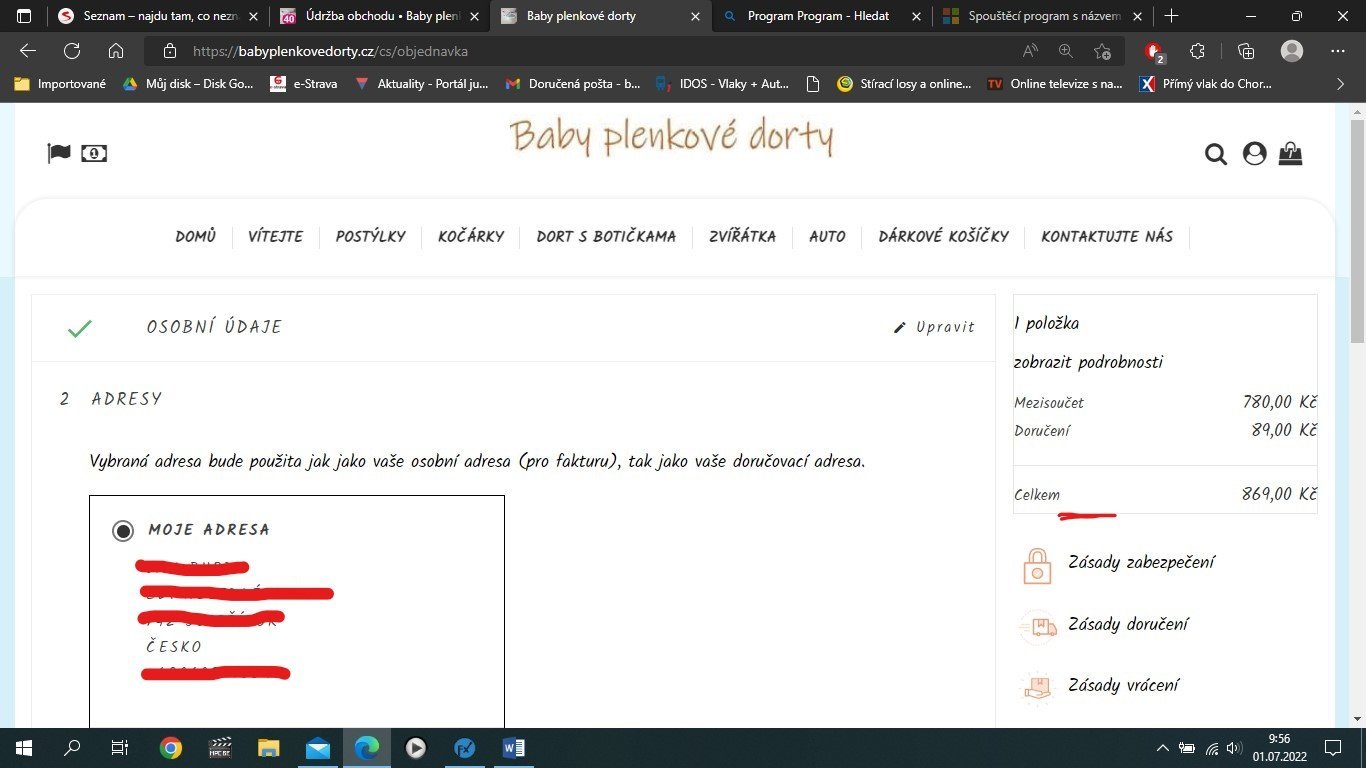Show hidden system tray icons
This screenshot has height=768, width=1366.
click(1162, 748)
